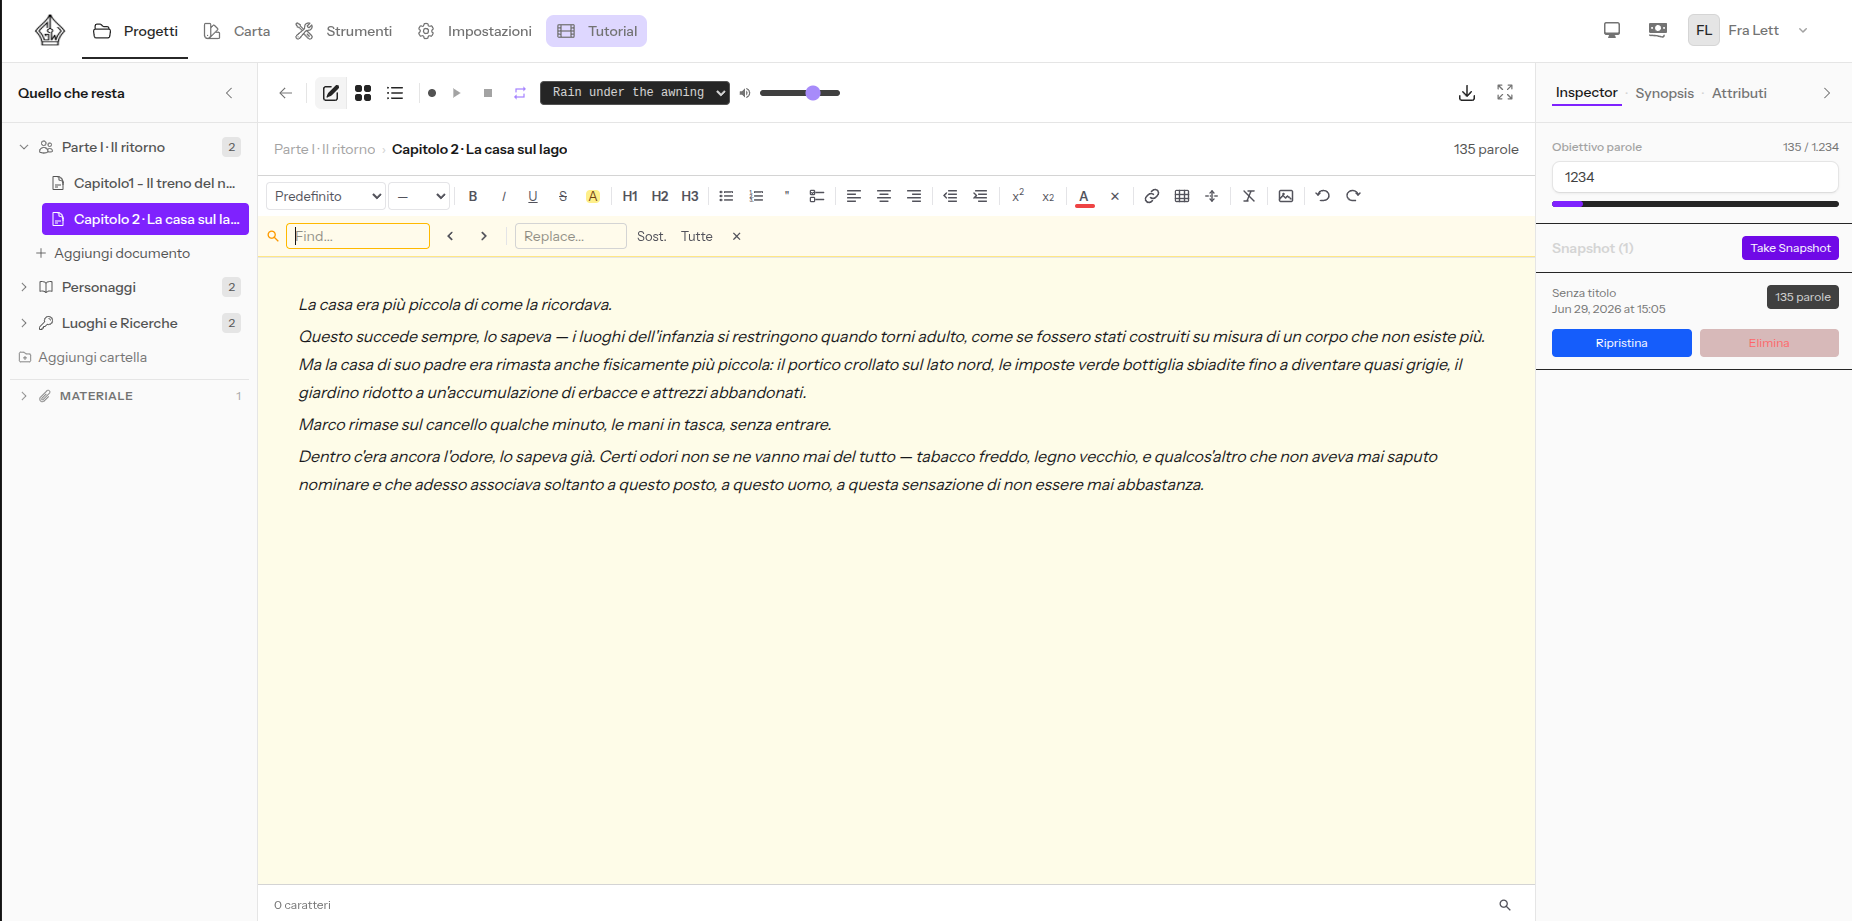
Task: Toggle ambient sound loop
Action: [520, 93]
